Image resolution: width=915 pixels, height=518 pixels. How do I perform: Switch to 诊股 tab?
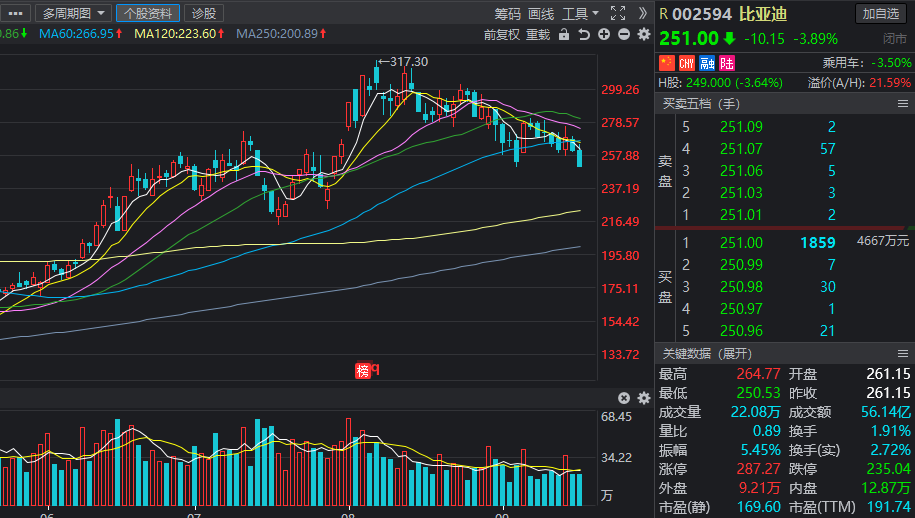coord(203,13)
